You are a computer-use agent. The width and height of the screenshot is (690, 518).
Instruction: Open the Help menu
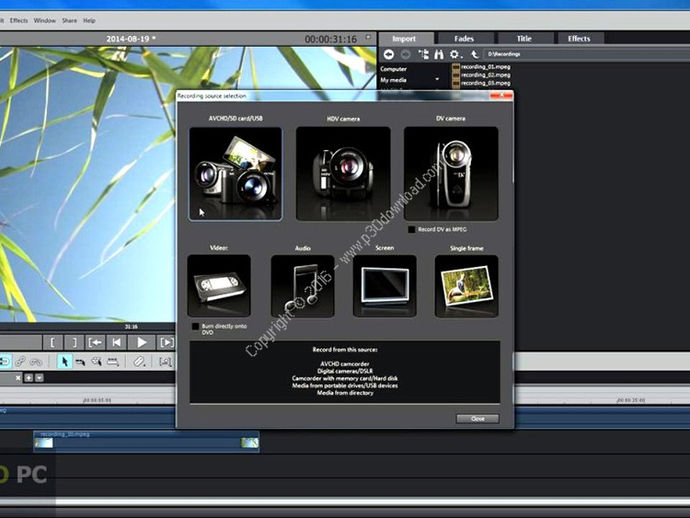(x=89, y=20)
